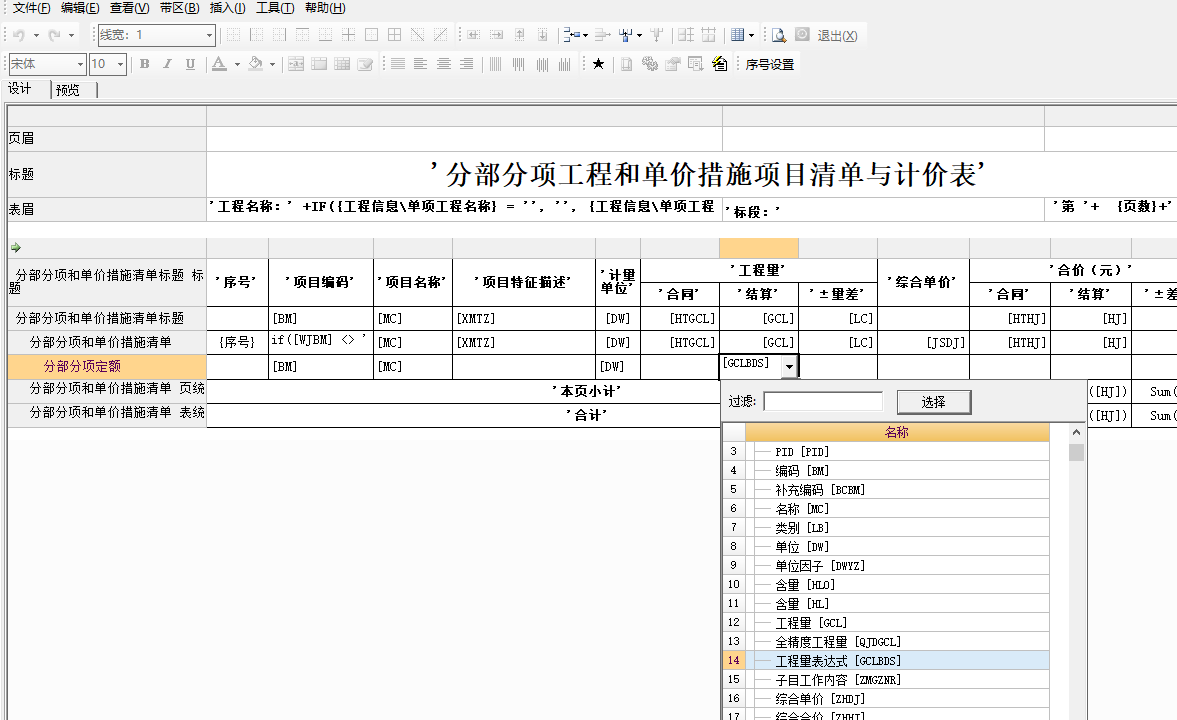Open the 编辑(E) menu
The width and height of the screenshot is (1177, 720).
pos(80,8)
